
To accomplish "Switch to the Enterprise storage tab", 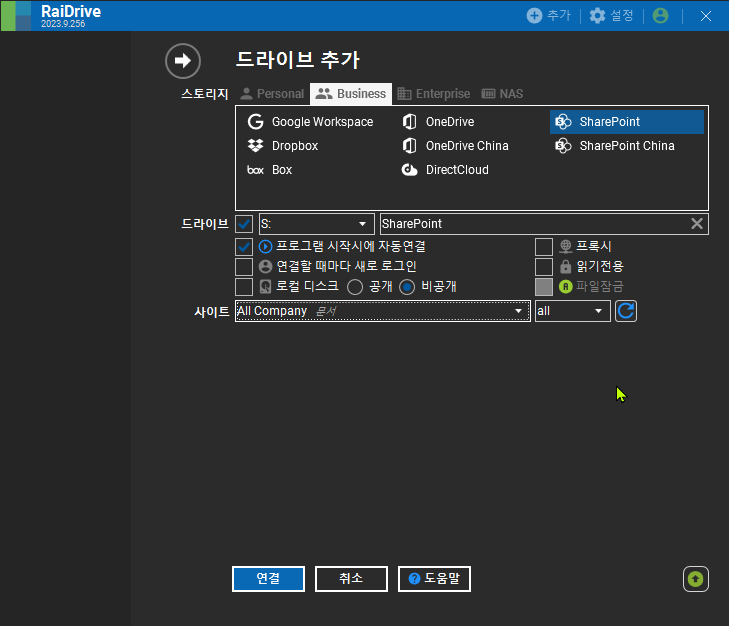I will click(x=434, y=94).
